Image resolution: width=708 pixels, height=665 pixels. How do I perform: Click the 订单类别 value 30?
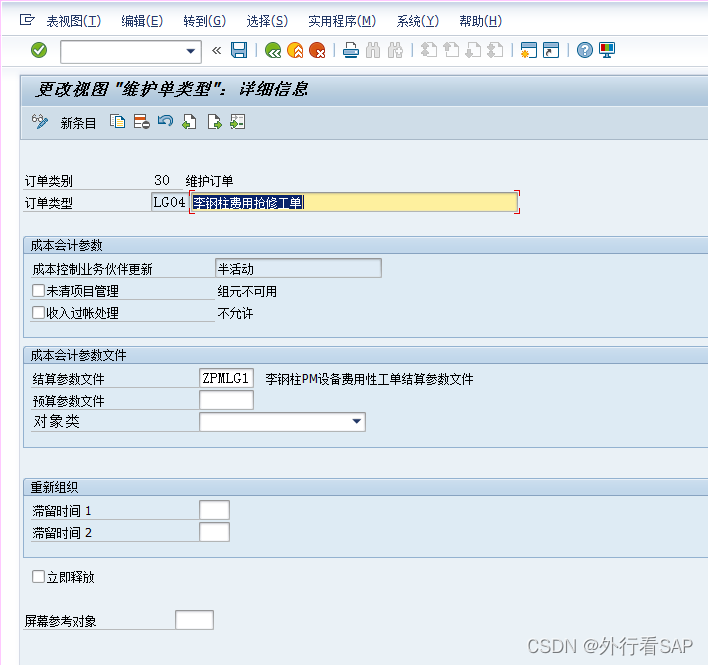click(162, 181)
